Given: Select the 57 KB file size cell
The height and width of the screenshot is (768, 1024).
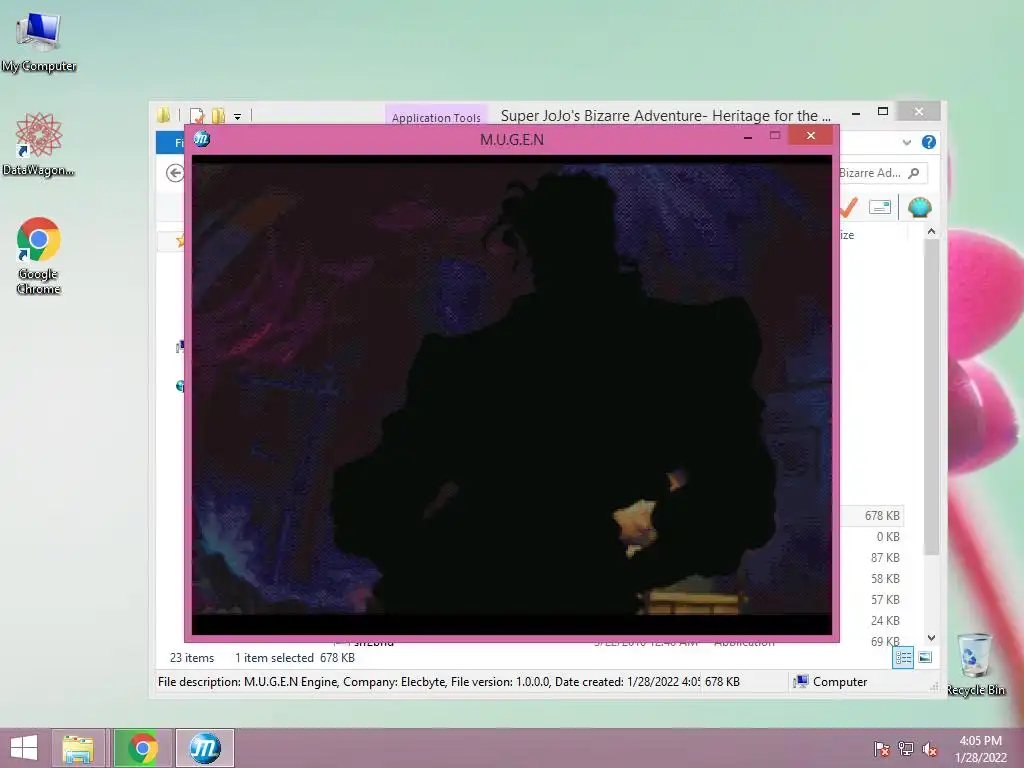Looking at the screenshot, I should [x=885, y=600].
